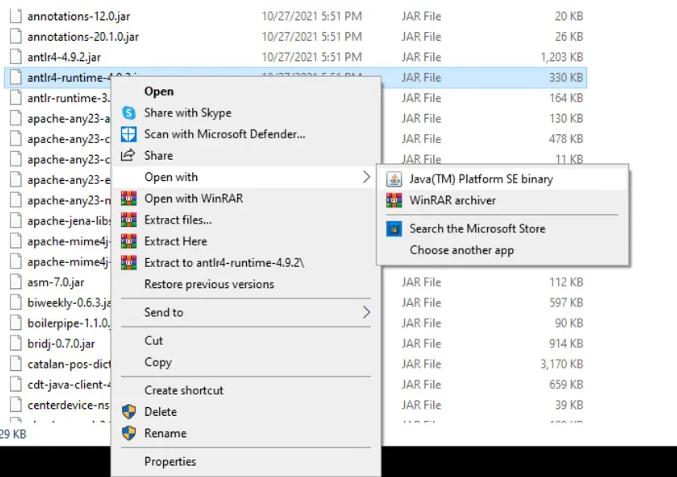Select the Share menu entry
The height and width of the screenshot is (477, 677).
point(246,155)
